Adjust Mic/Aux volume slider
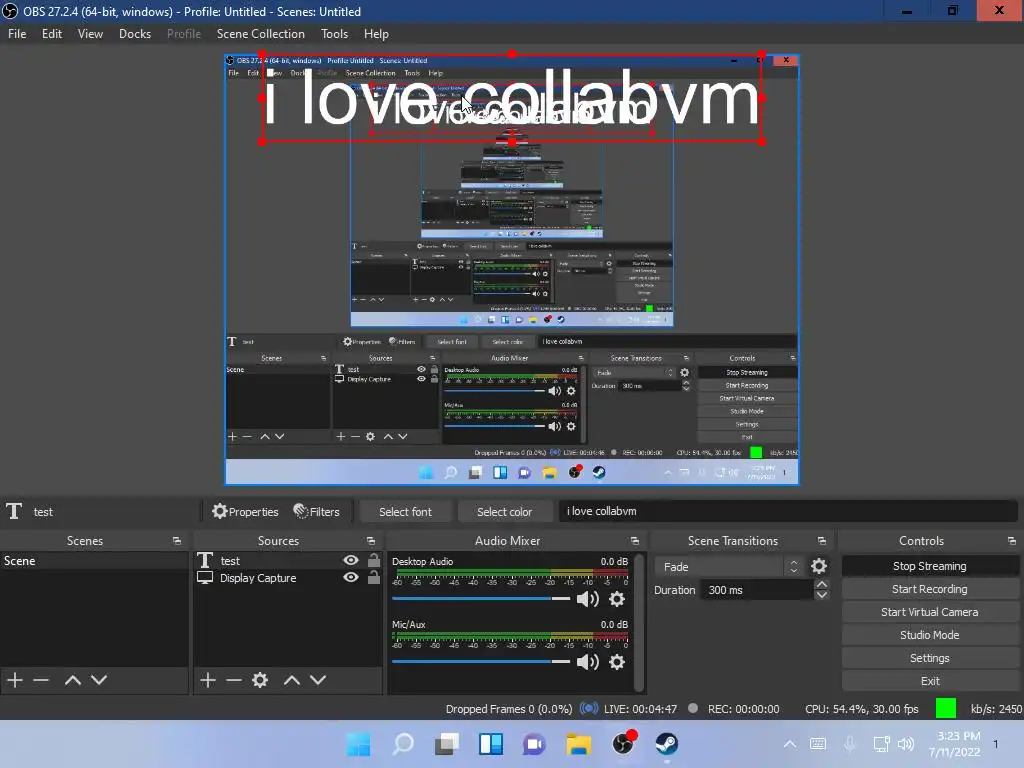This screenshot has width=1024, height=768. click(x=481, y=662)
